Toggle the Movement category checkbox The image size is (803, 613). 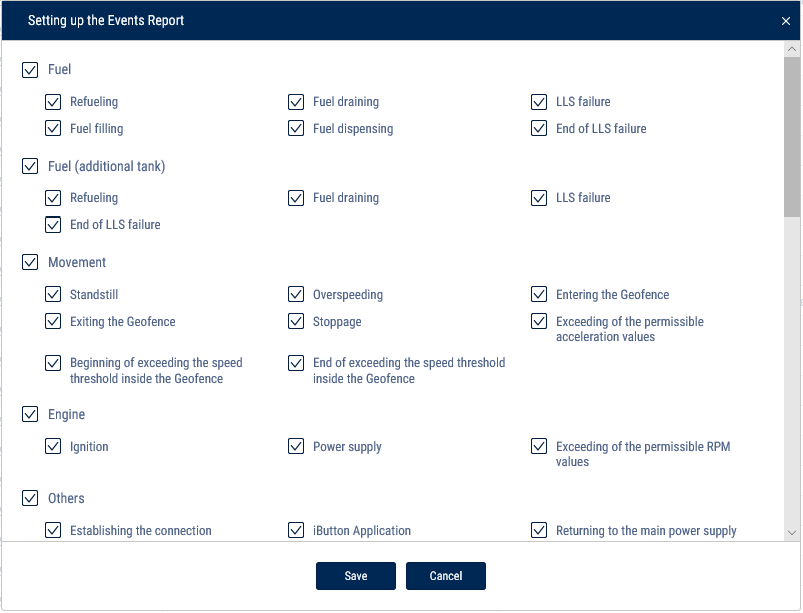(x=30, y=262)
